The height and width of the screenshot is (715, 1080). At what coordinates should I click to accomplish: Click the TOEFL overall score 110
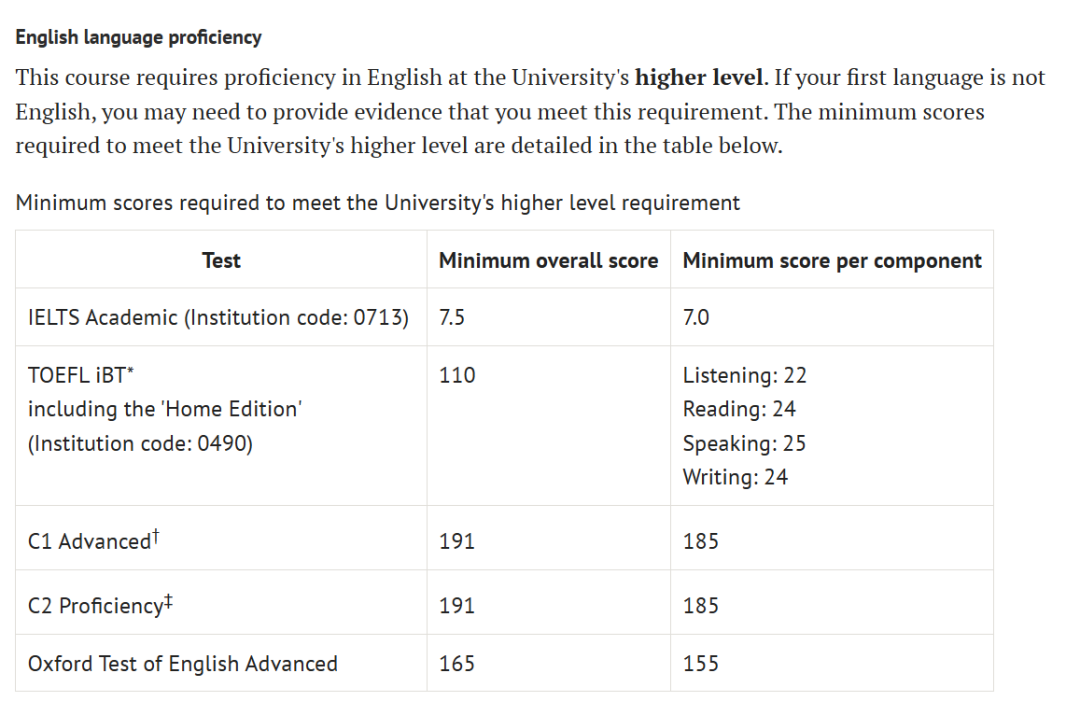click(x=457, y=376)
